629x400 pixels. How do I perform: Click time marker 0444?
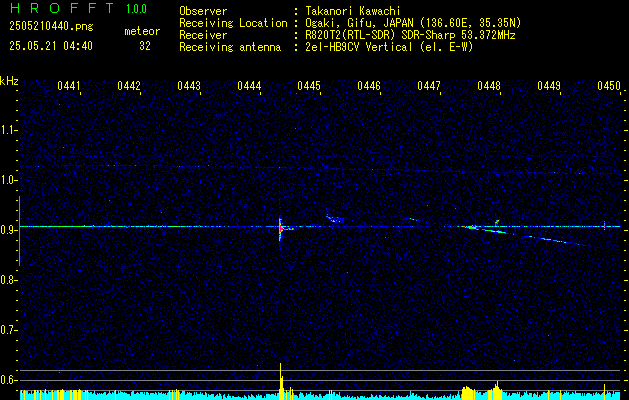(x=249, y=86)
